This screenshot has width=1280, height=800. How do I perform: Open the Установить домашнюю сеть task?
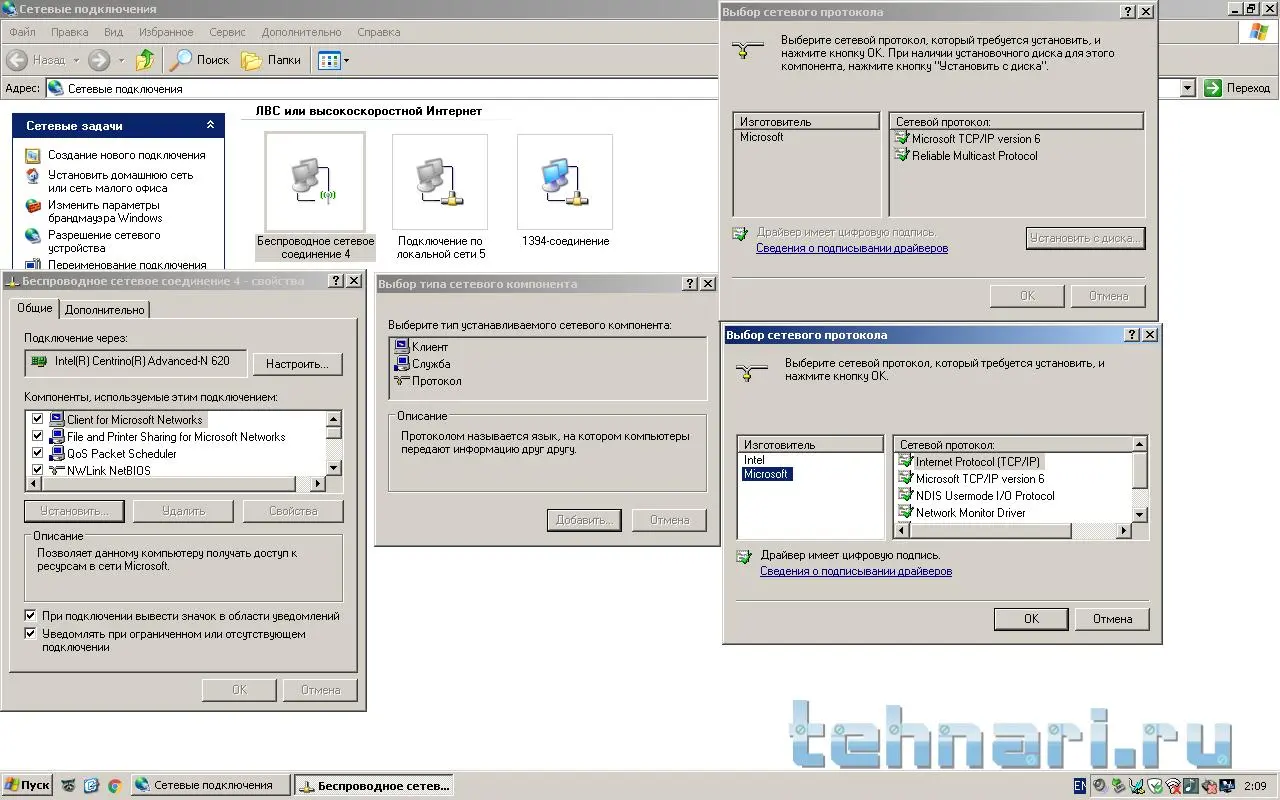click(121, 181)
